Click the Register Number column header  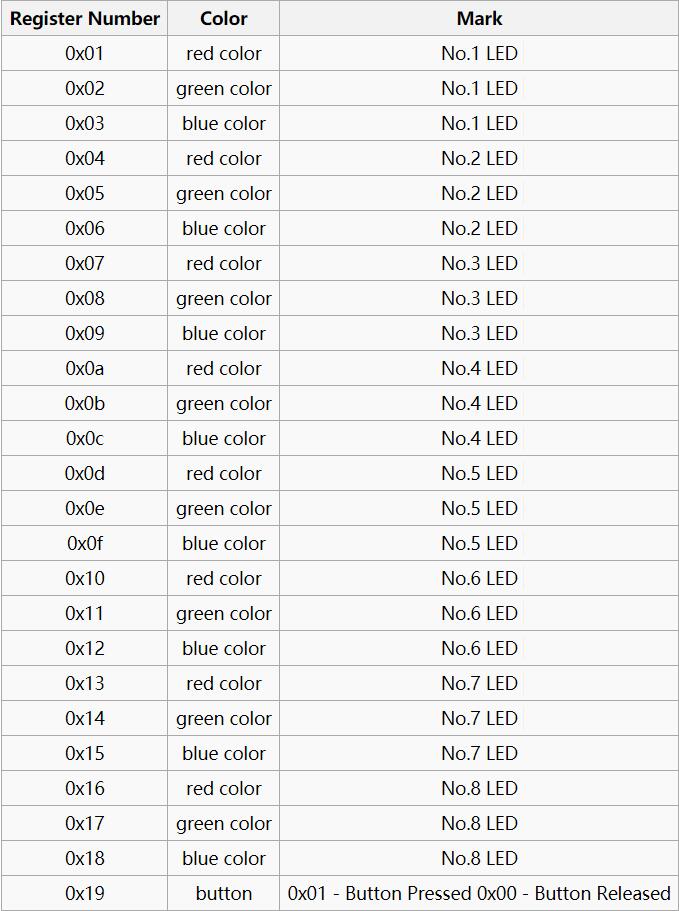point(85,19)
